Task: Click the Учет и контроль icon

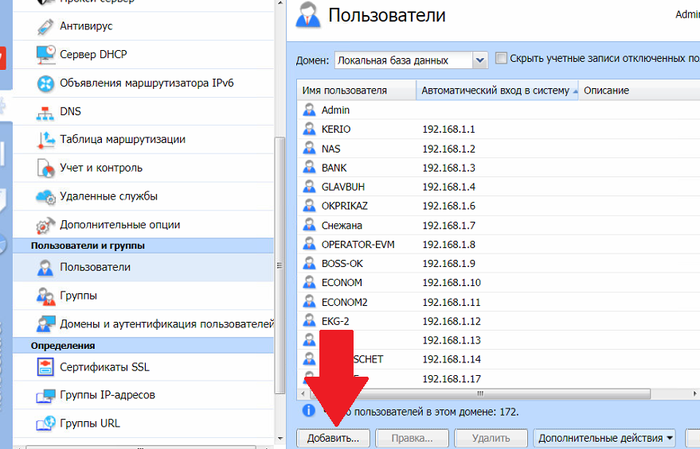Action: 45,168
